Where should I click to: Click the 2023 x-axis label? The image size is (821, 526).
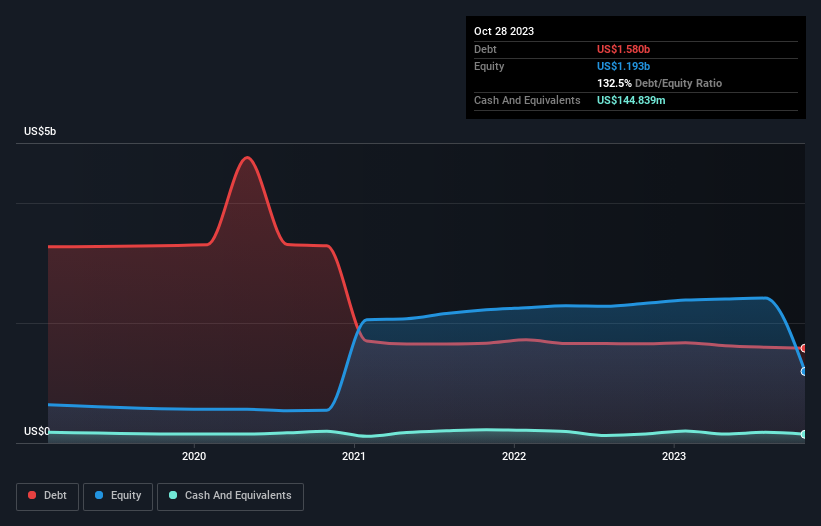click(x=674, y=456)
